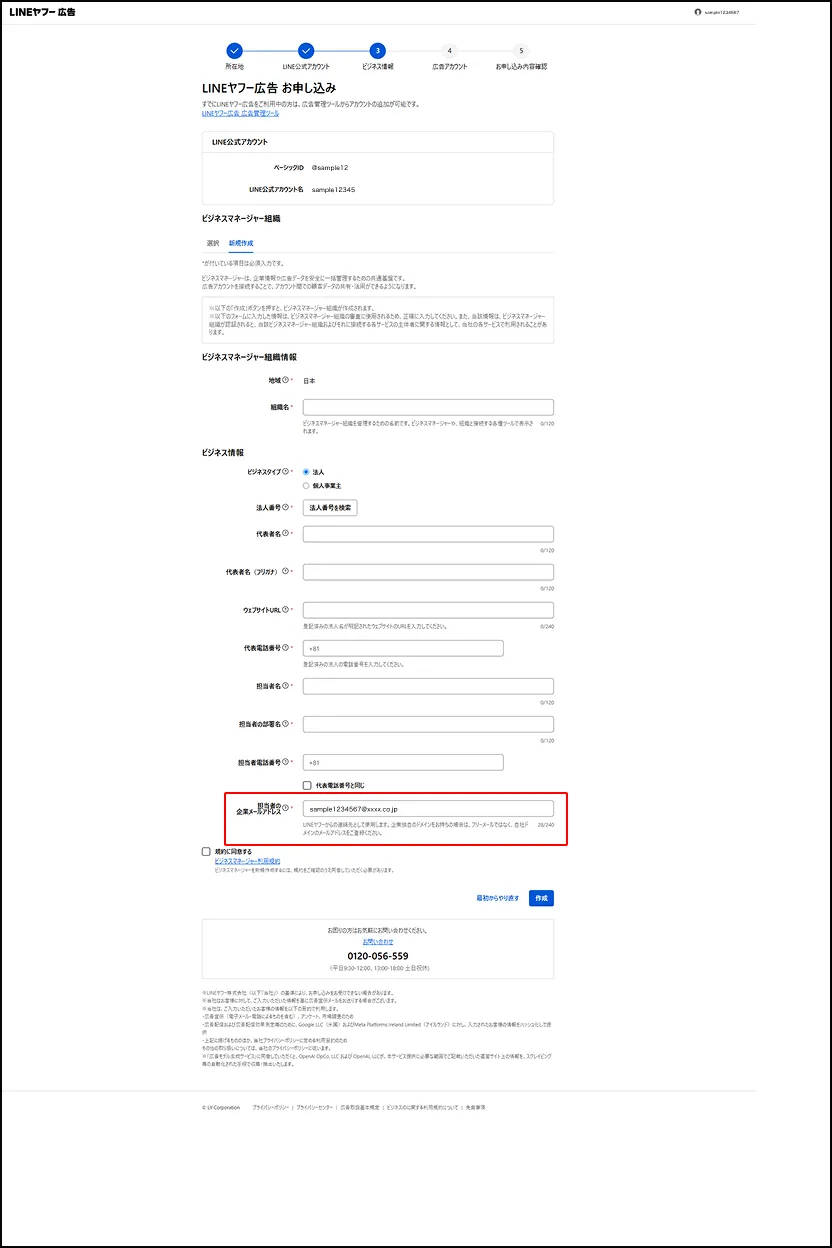
Task: Click the help icon next to 代表電話番号
Action: point(286,647)
